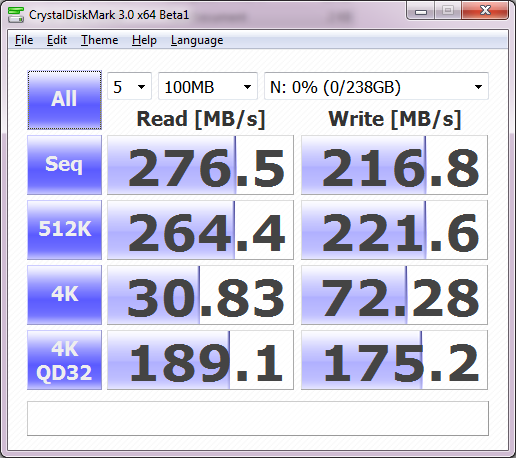The width and height of the screenshot is (516, 458).
Task: Click the CrystalDiskMark app icon in title bar
Action: (x=16, y=15)
